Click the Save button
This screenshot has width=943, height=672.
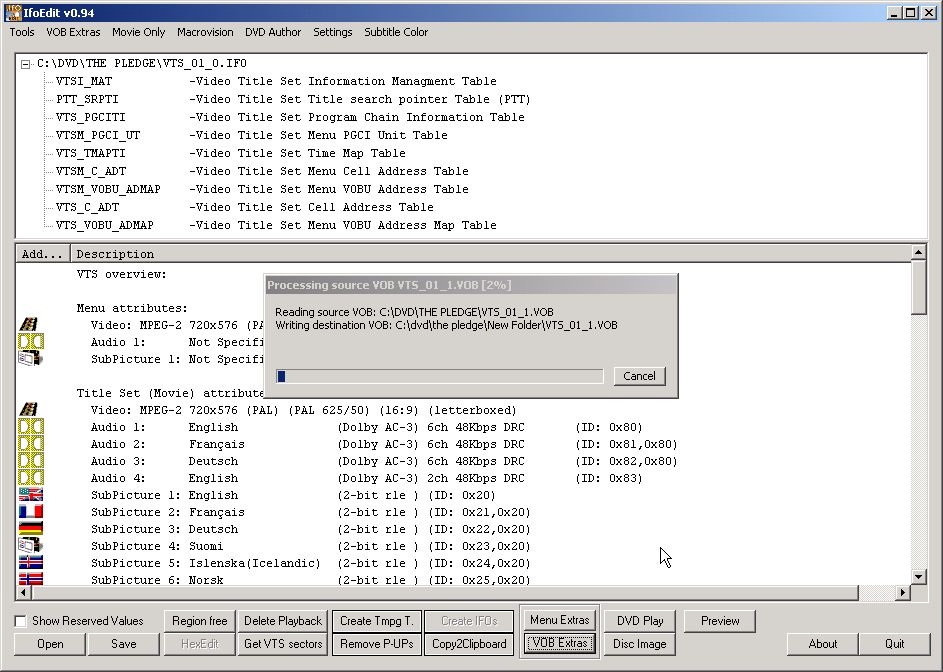(x=123, y=644)
